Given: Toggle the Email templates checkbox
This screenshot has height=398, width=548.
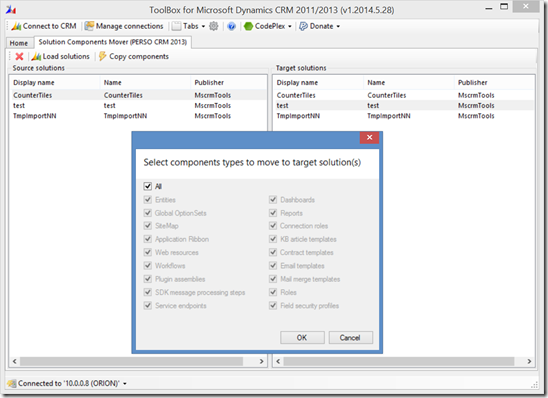Looking at the screenshot, I should (x=273, y=266).
